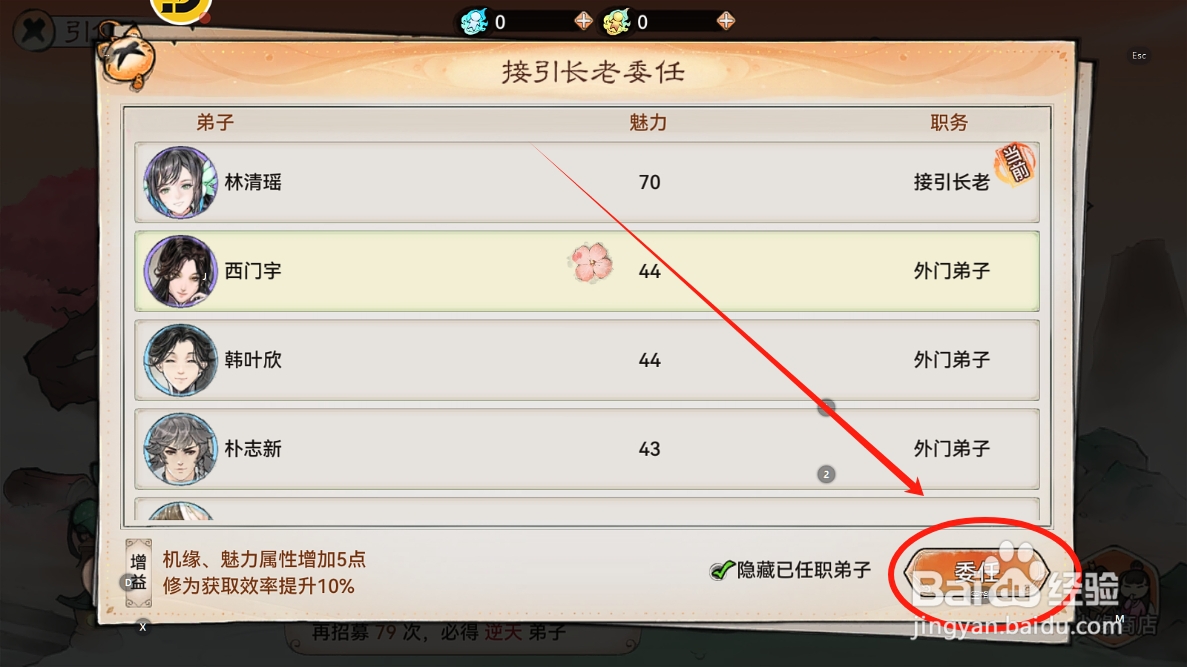Click 西门宇's portrait avatar
The height and width of the screenshot is (667, 1187).
pos(180,271)
